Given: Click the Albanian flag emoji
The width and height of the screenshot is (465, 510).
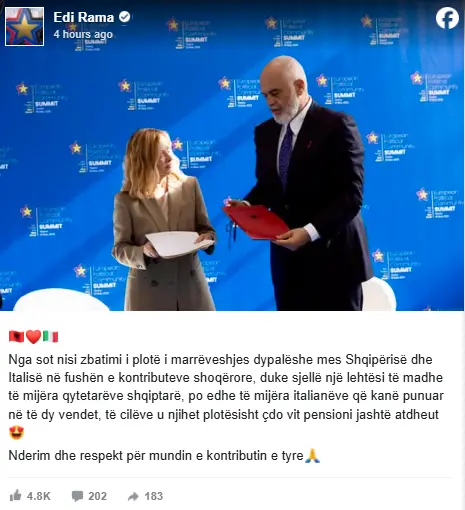Looking at the screenshot, I should 16,337.
